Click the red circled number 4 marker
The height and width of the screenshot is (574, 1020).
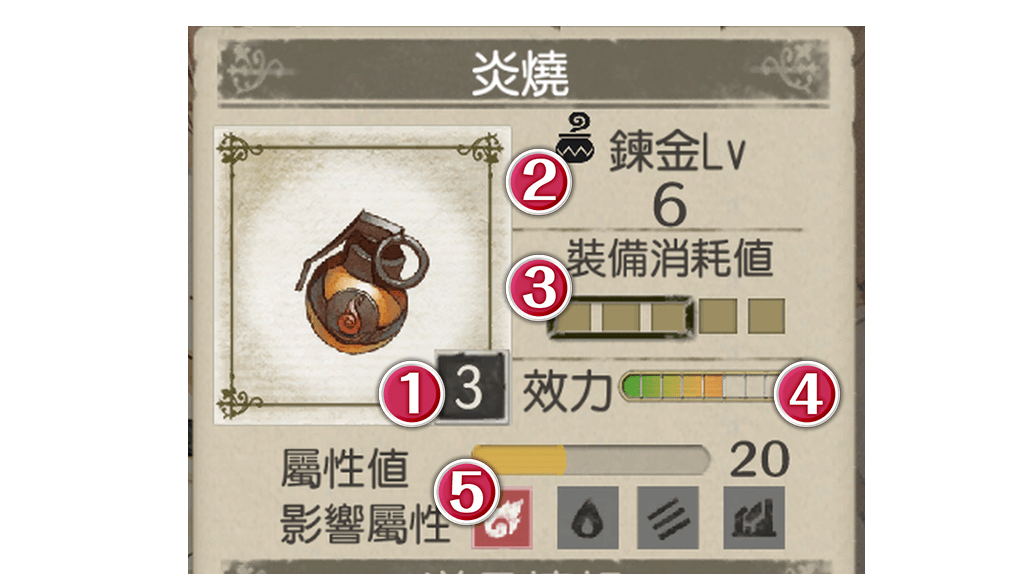pyautogui.click(x=806, y=394)
